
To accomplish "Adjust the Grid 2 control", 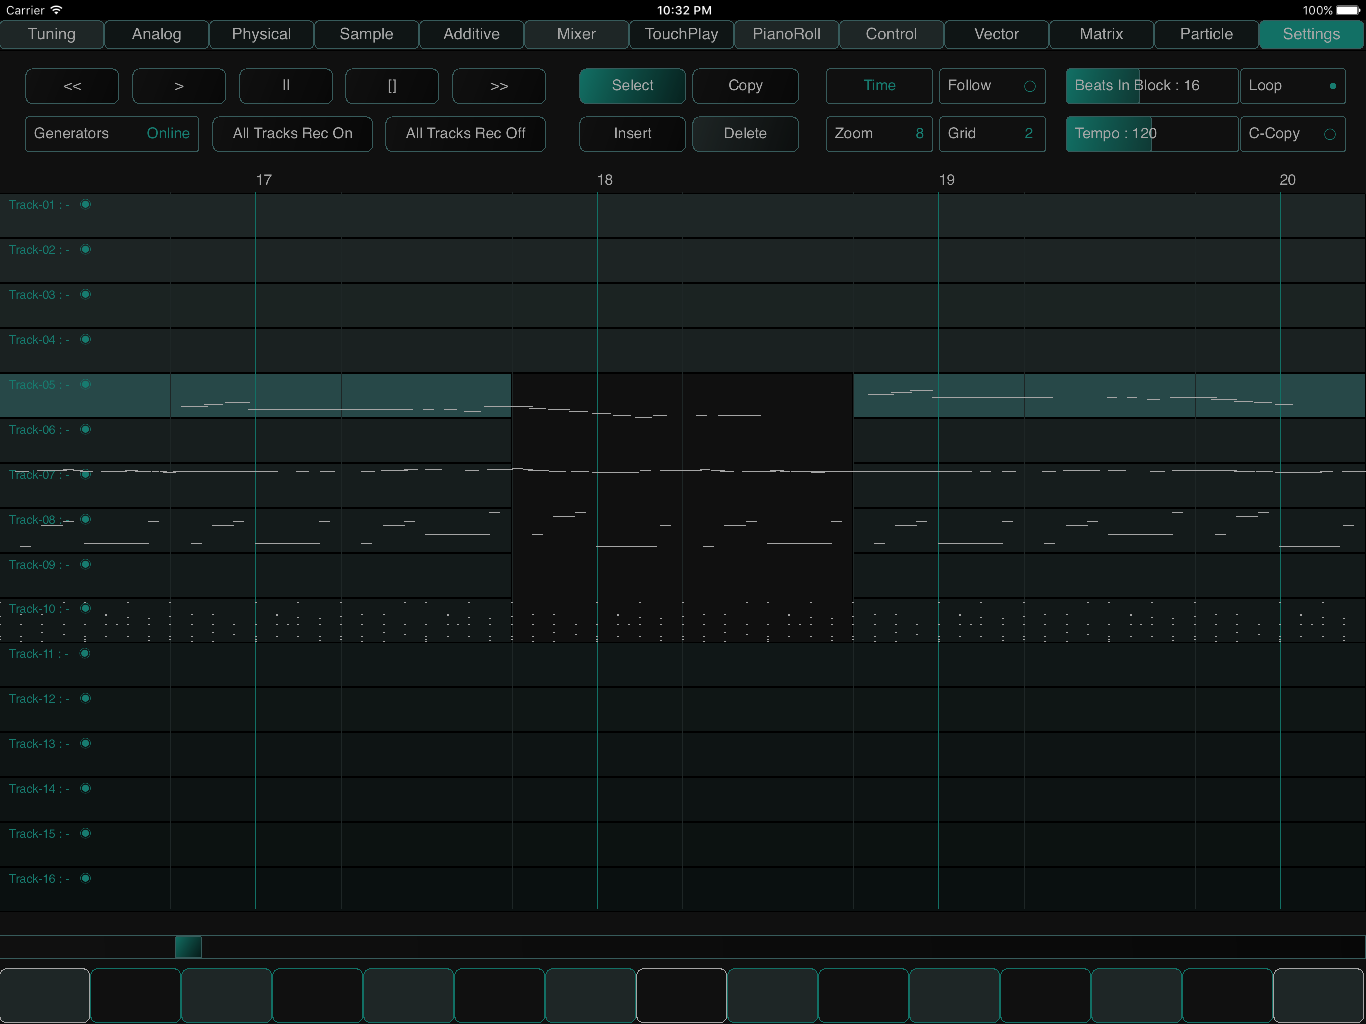I will click(x=992, y=134).
